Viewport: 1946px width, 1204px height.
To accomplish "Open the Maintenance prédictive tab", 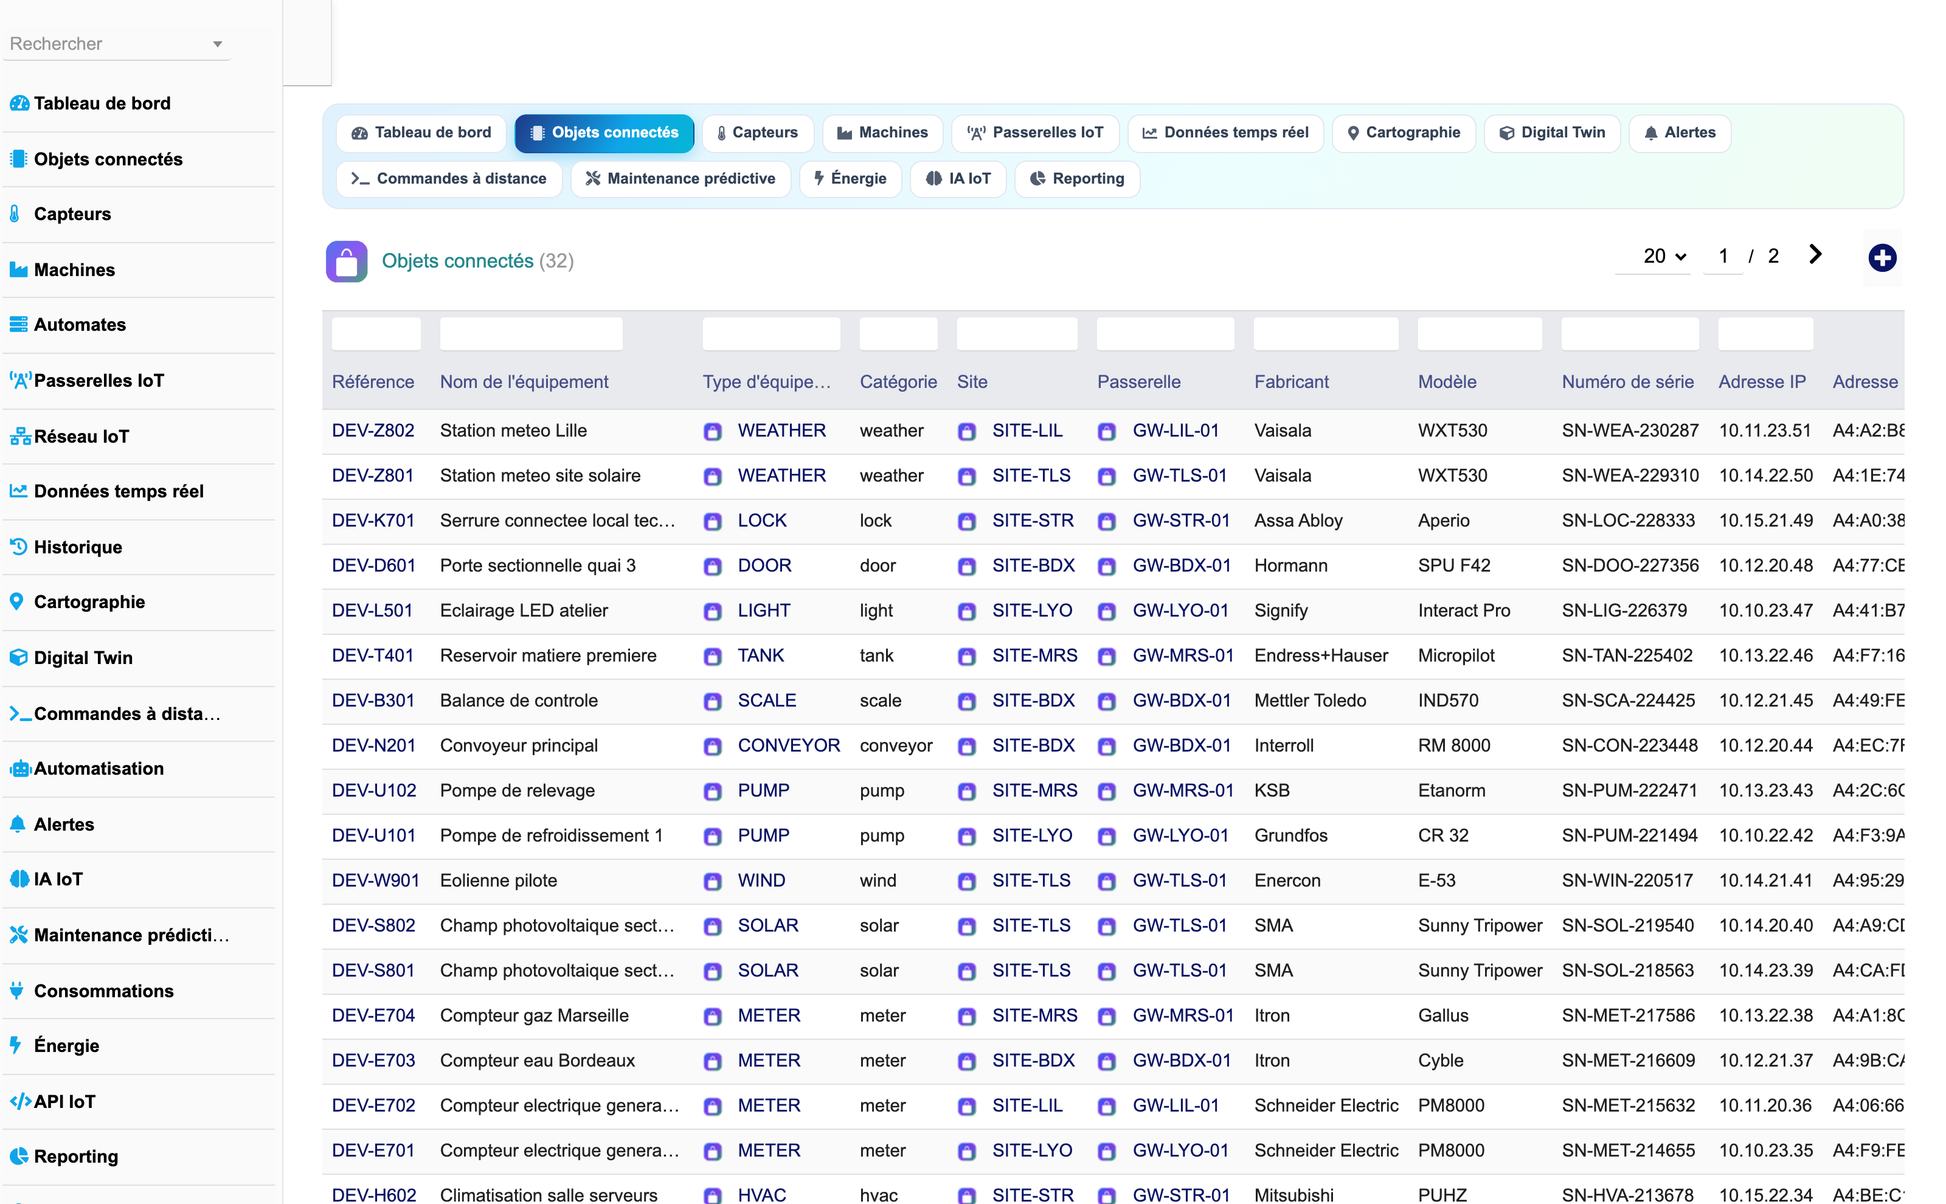I will click(681, 179).
